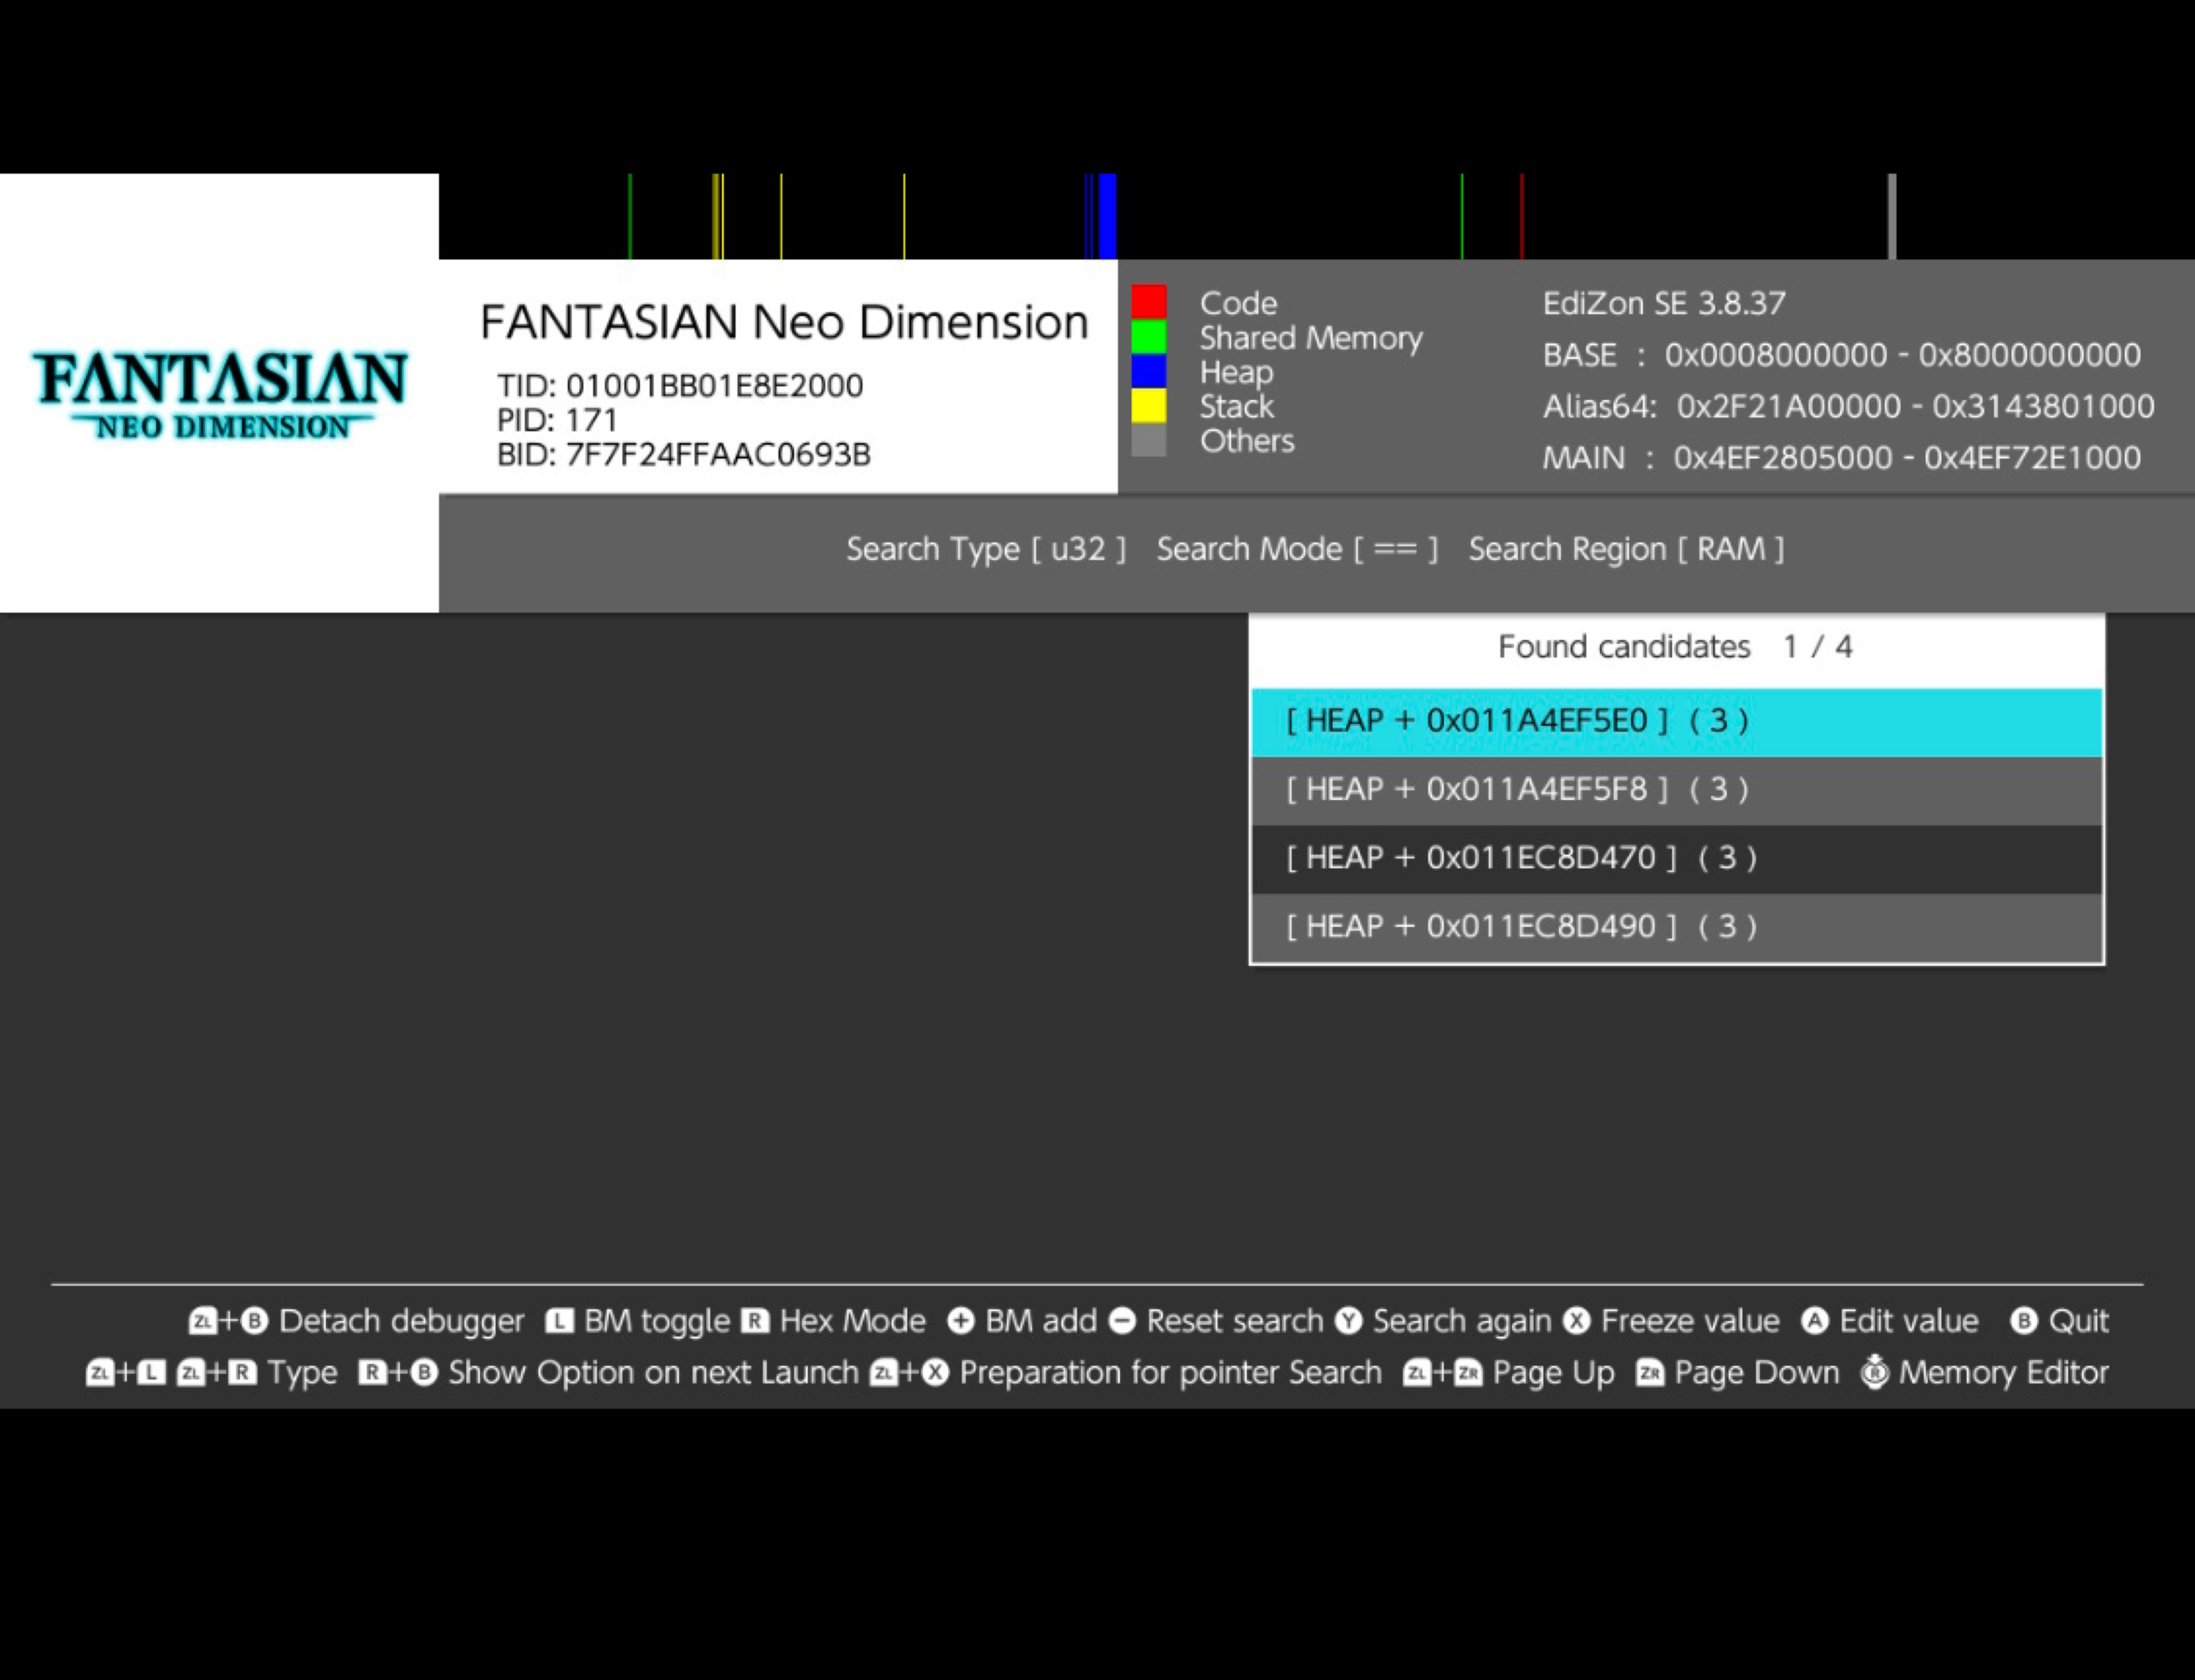This screenshot has width=2195, height=1680.
Task: Select candidate HEAP + 0x011EC8D490
Action: (1676, 927)
